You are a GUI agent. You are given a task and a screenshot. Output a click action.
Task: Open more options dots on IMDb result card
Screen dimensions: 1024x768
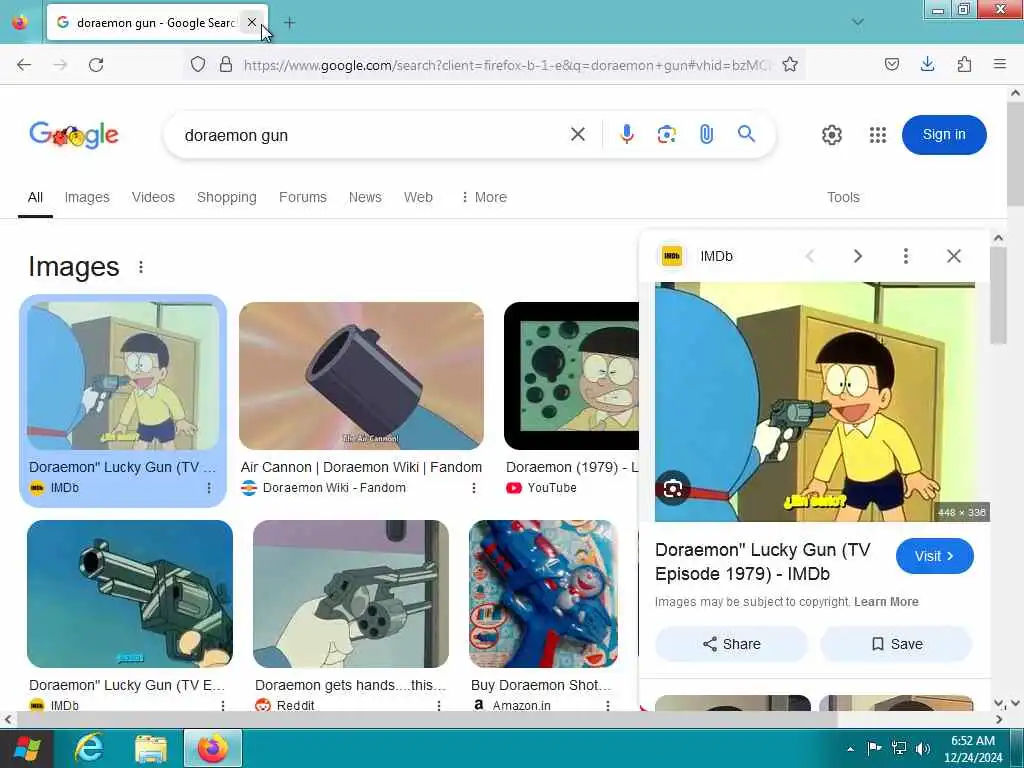(x=209, y=488)
